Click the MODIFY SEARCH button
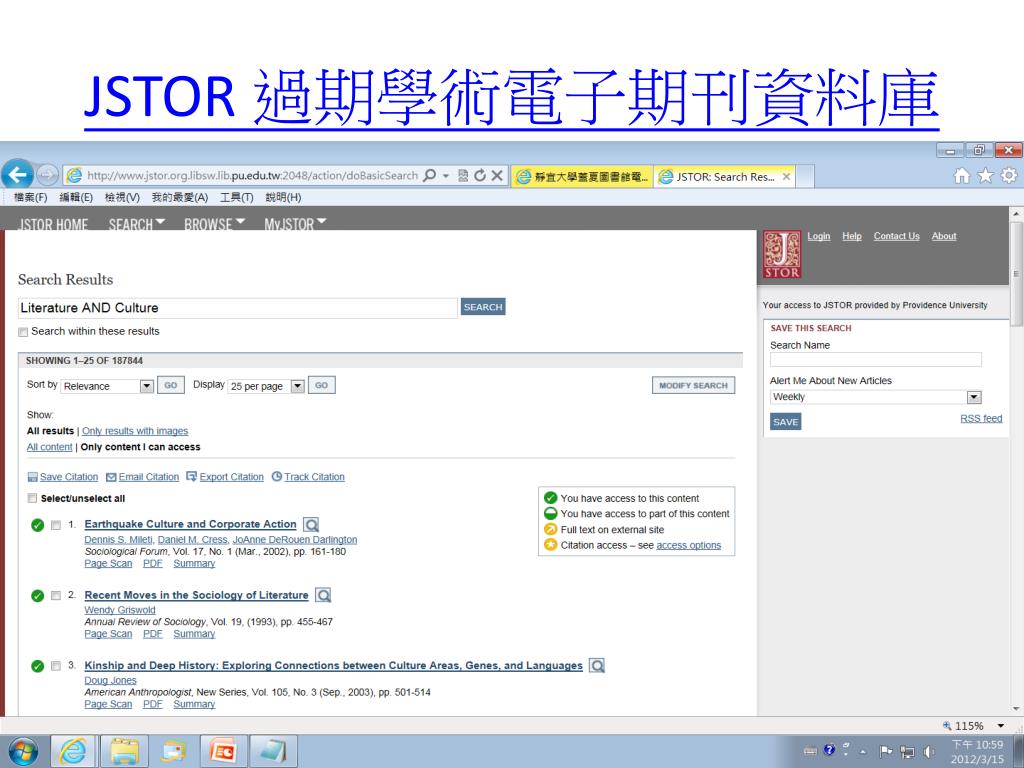 coord(693,385)
